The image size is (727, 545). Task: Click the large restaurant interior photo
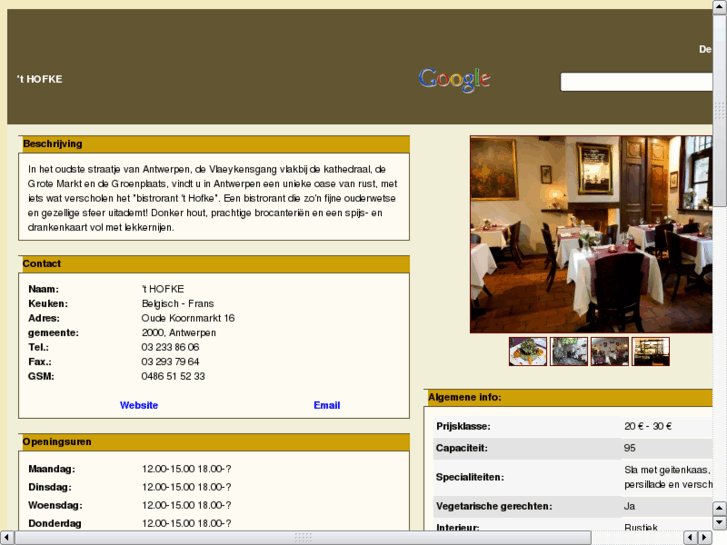click(x=591, y=234)
